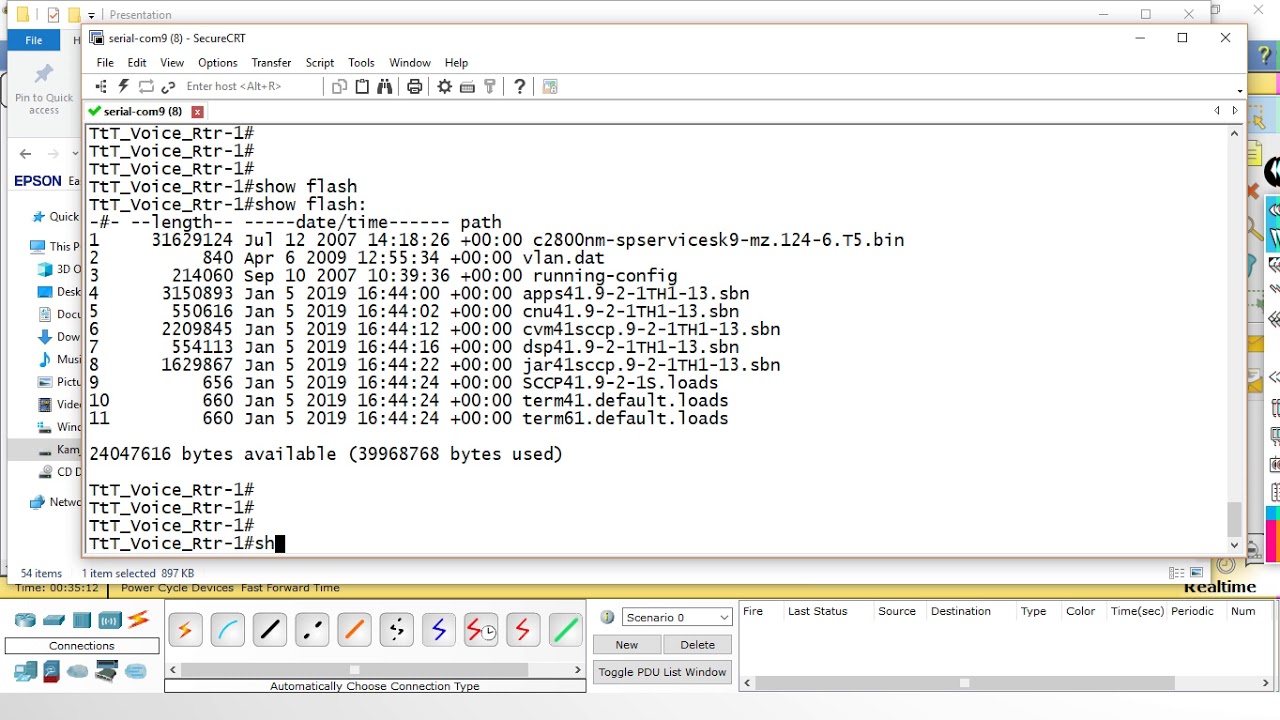Pick the Serial DCE cable with clock
The height and width of the screenshot is (720, 1280).
pyautogui.click(x=481, y=630)
